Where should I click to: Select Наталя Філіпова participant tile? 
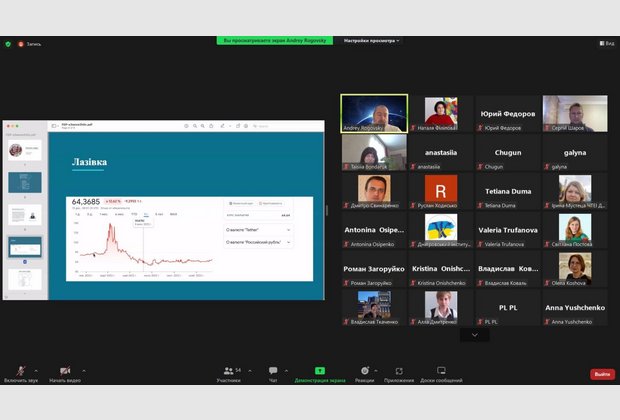click(x=441, y=113)
